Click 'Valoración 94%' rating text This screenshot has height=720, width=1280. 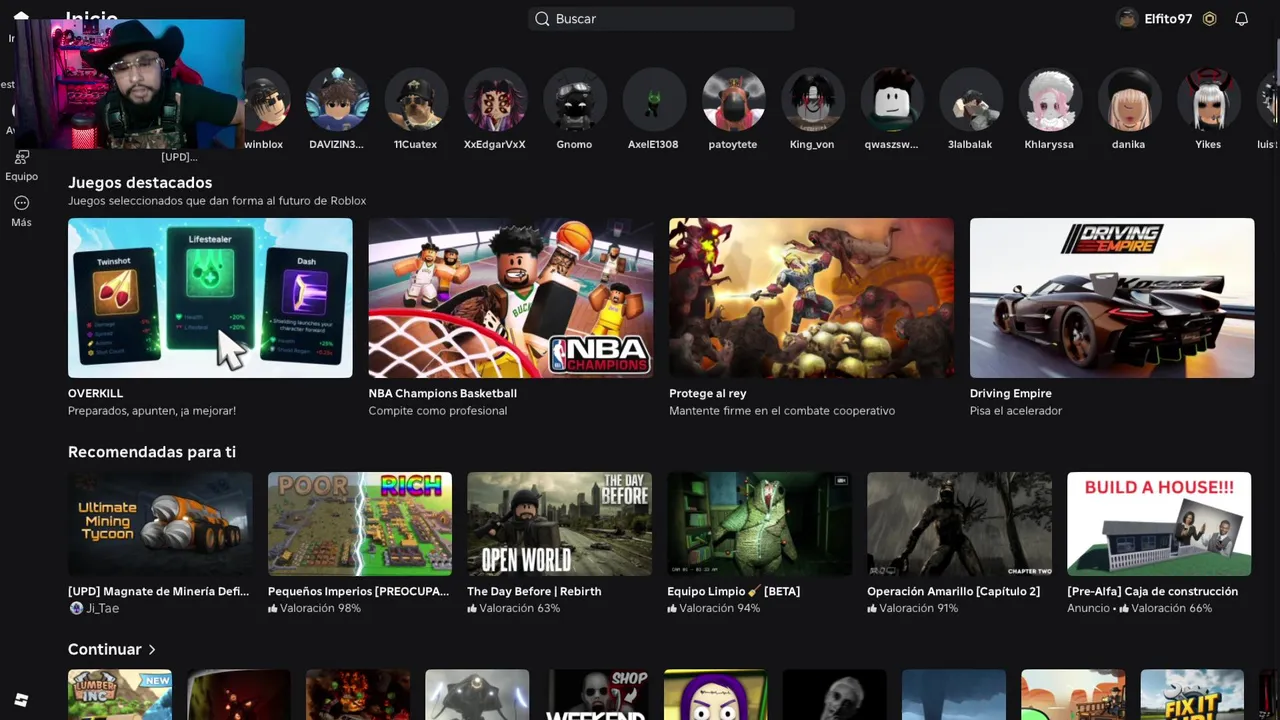[x=719, y=608]
